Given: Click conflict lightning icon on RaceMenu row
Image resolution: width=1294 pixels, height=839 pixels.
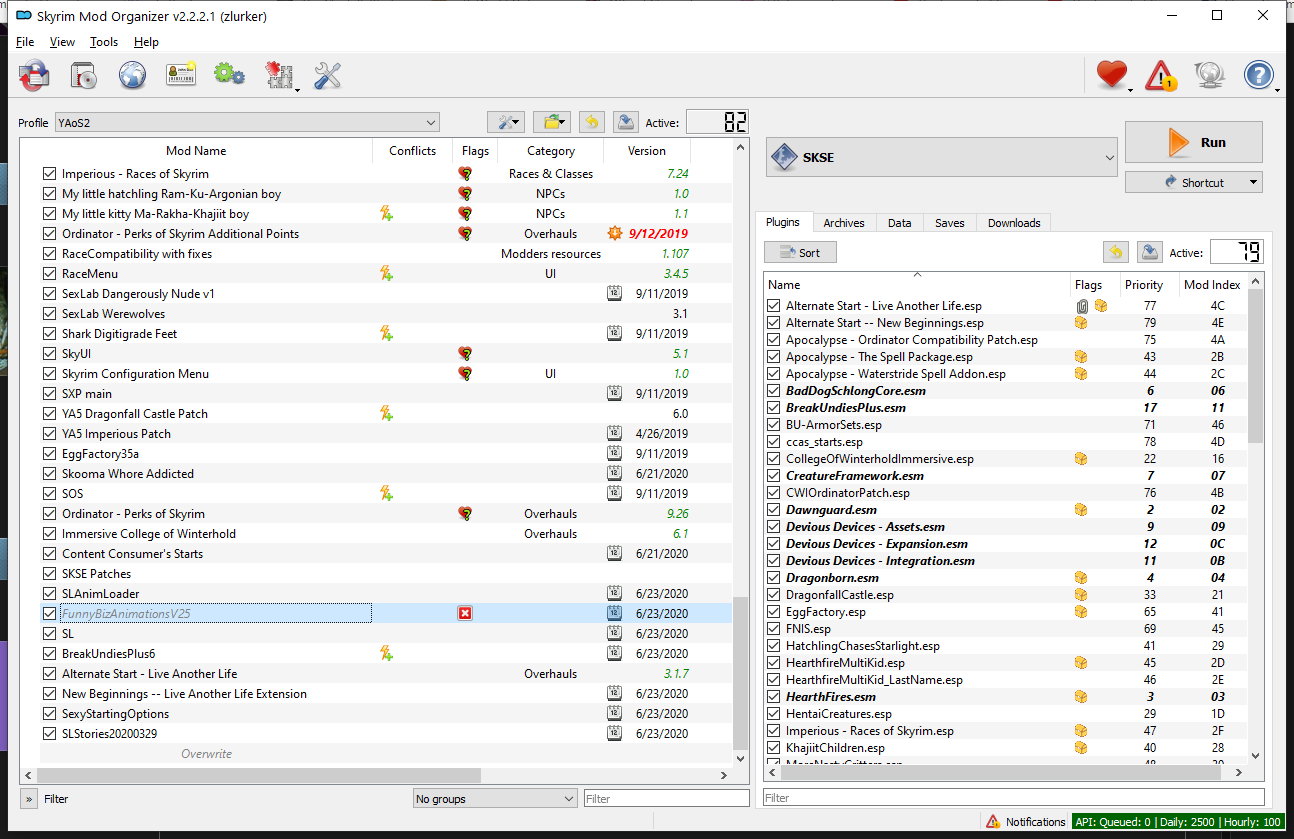Looking at the screenshot, I should click(x=386, y=273).
